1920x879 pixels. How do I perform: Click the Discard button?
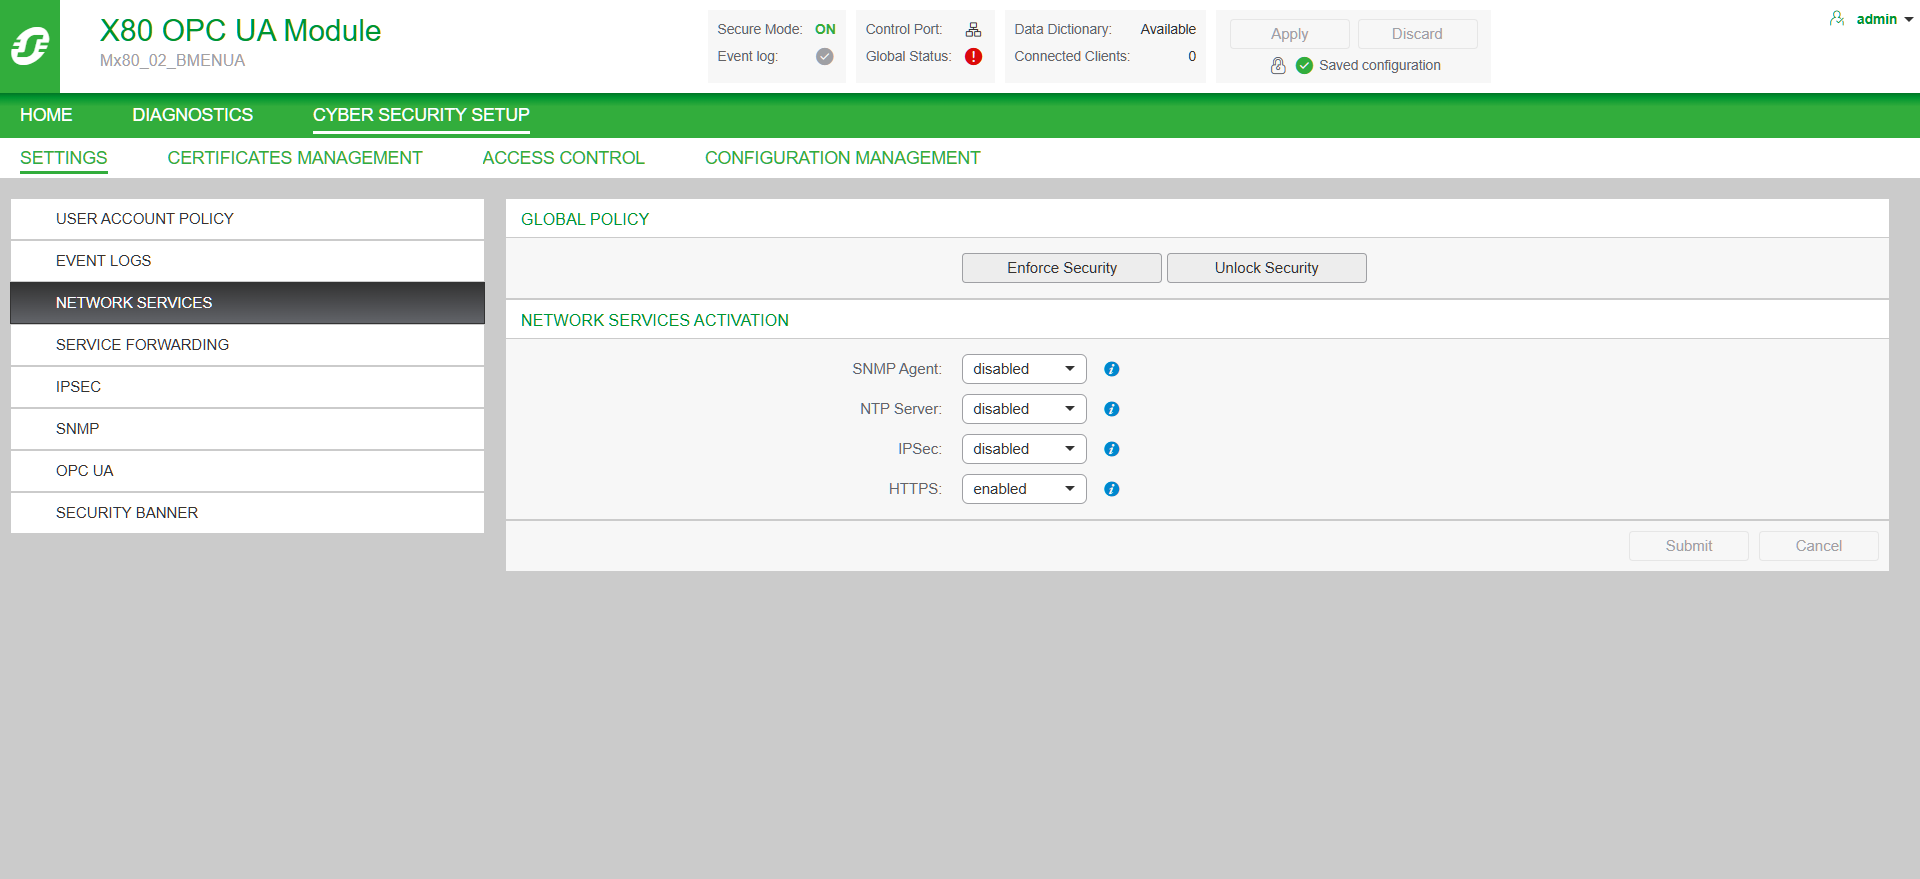(1418, 34)
